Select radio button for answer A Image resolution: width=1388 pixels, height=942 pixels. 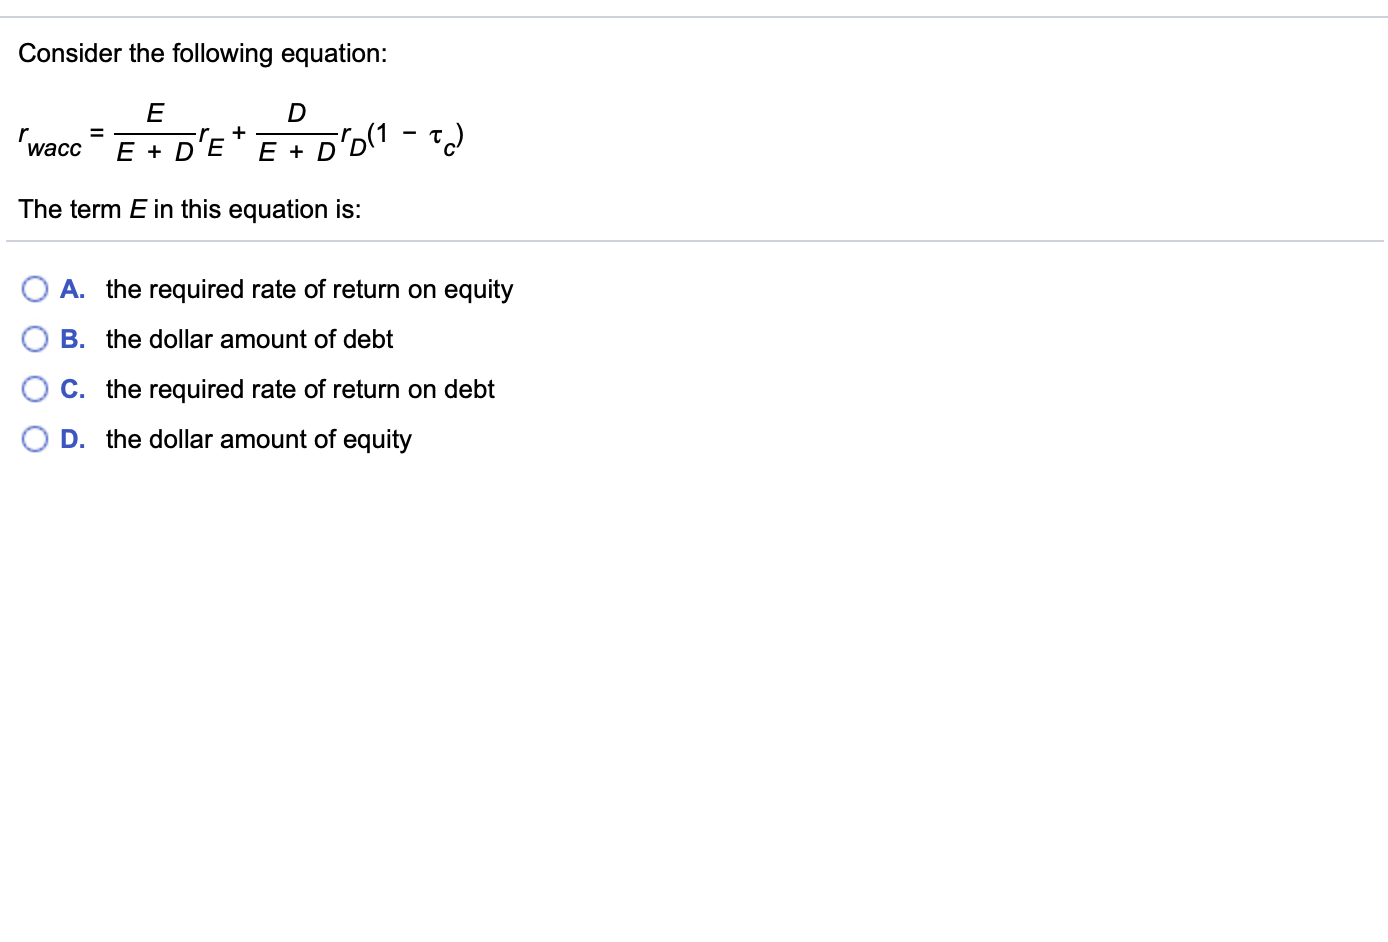(x=35, y=288)
